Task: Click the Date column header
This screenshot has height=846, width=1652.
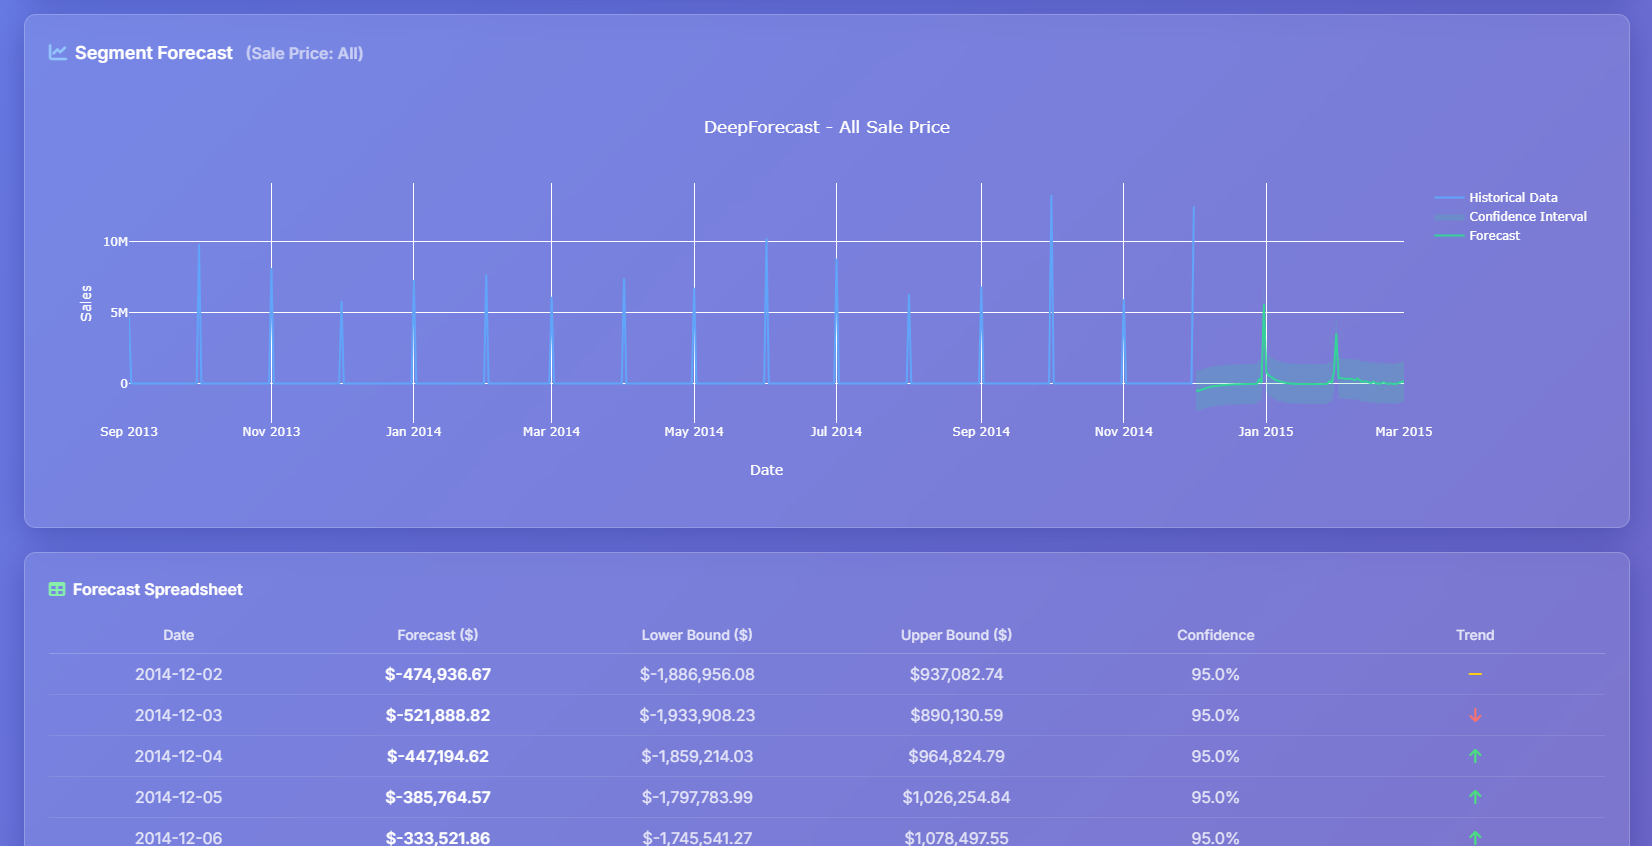Action: (178, 635)
